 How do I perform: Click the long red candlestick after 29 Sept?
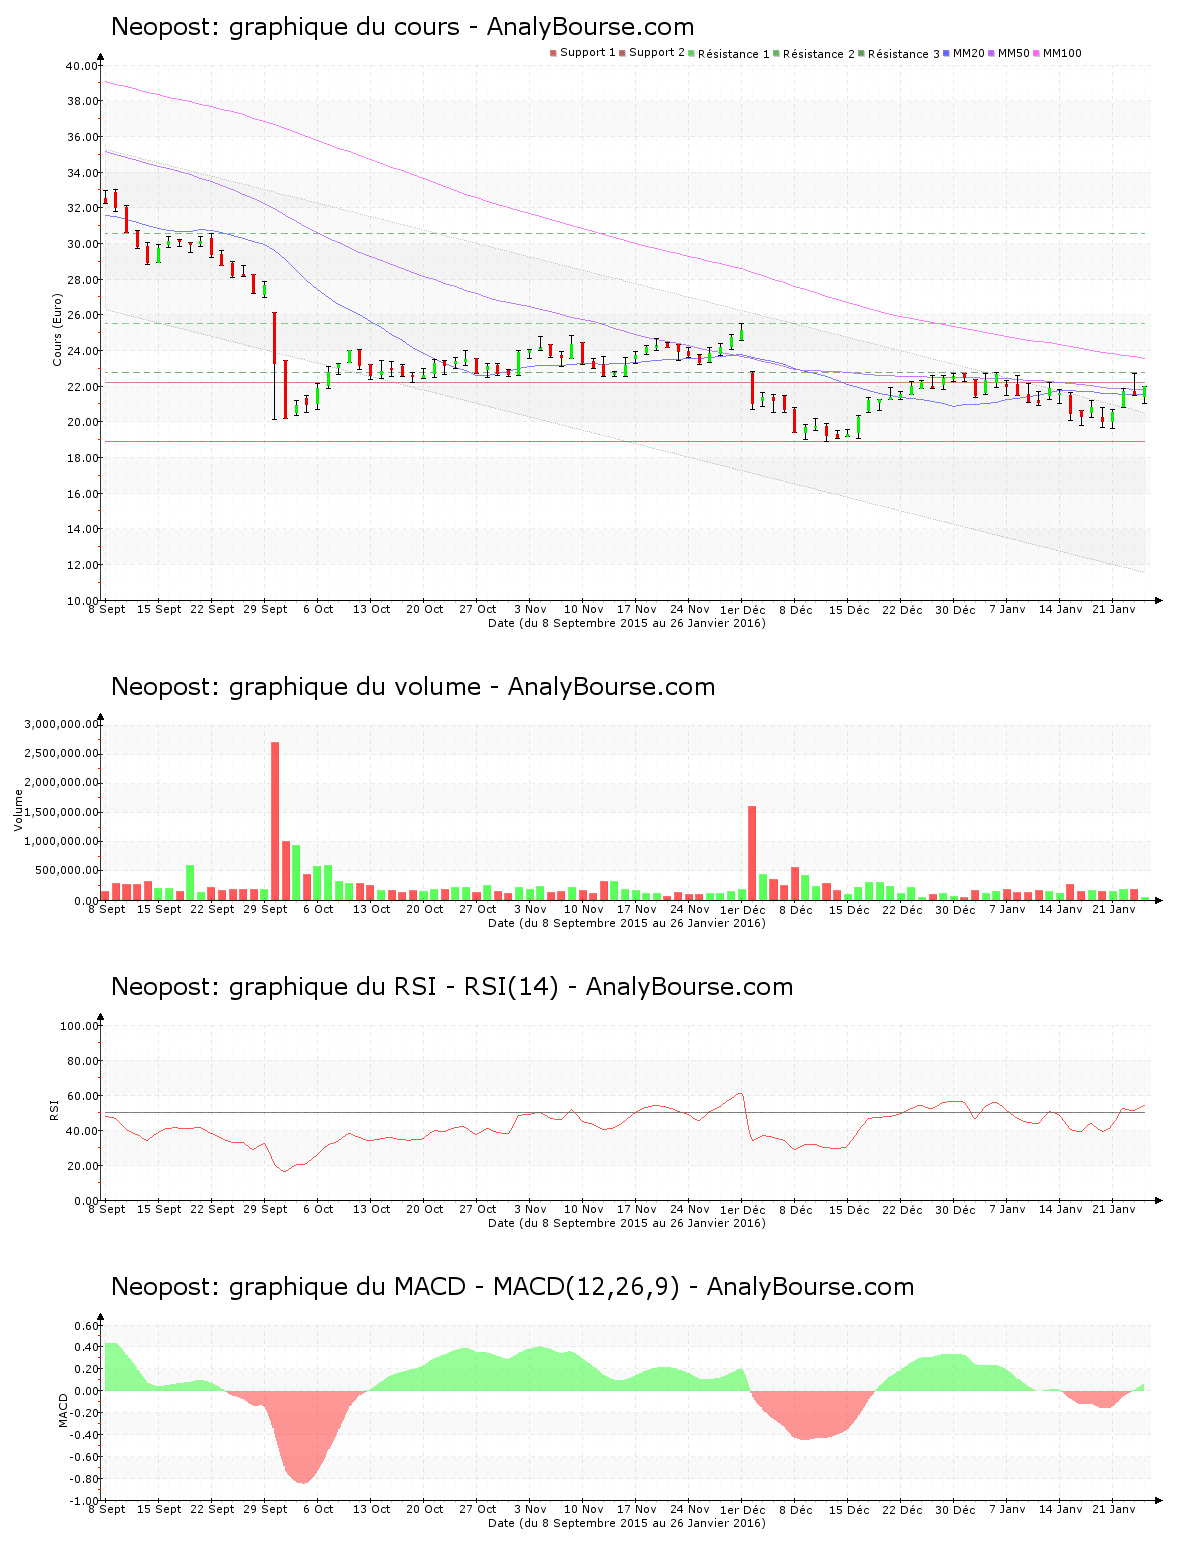pyautogui.click(x=275, y=365)
